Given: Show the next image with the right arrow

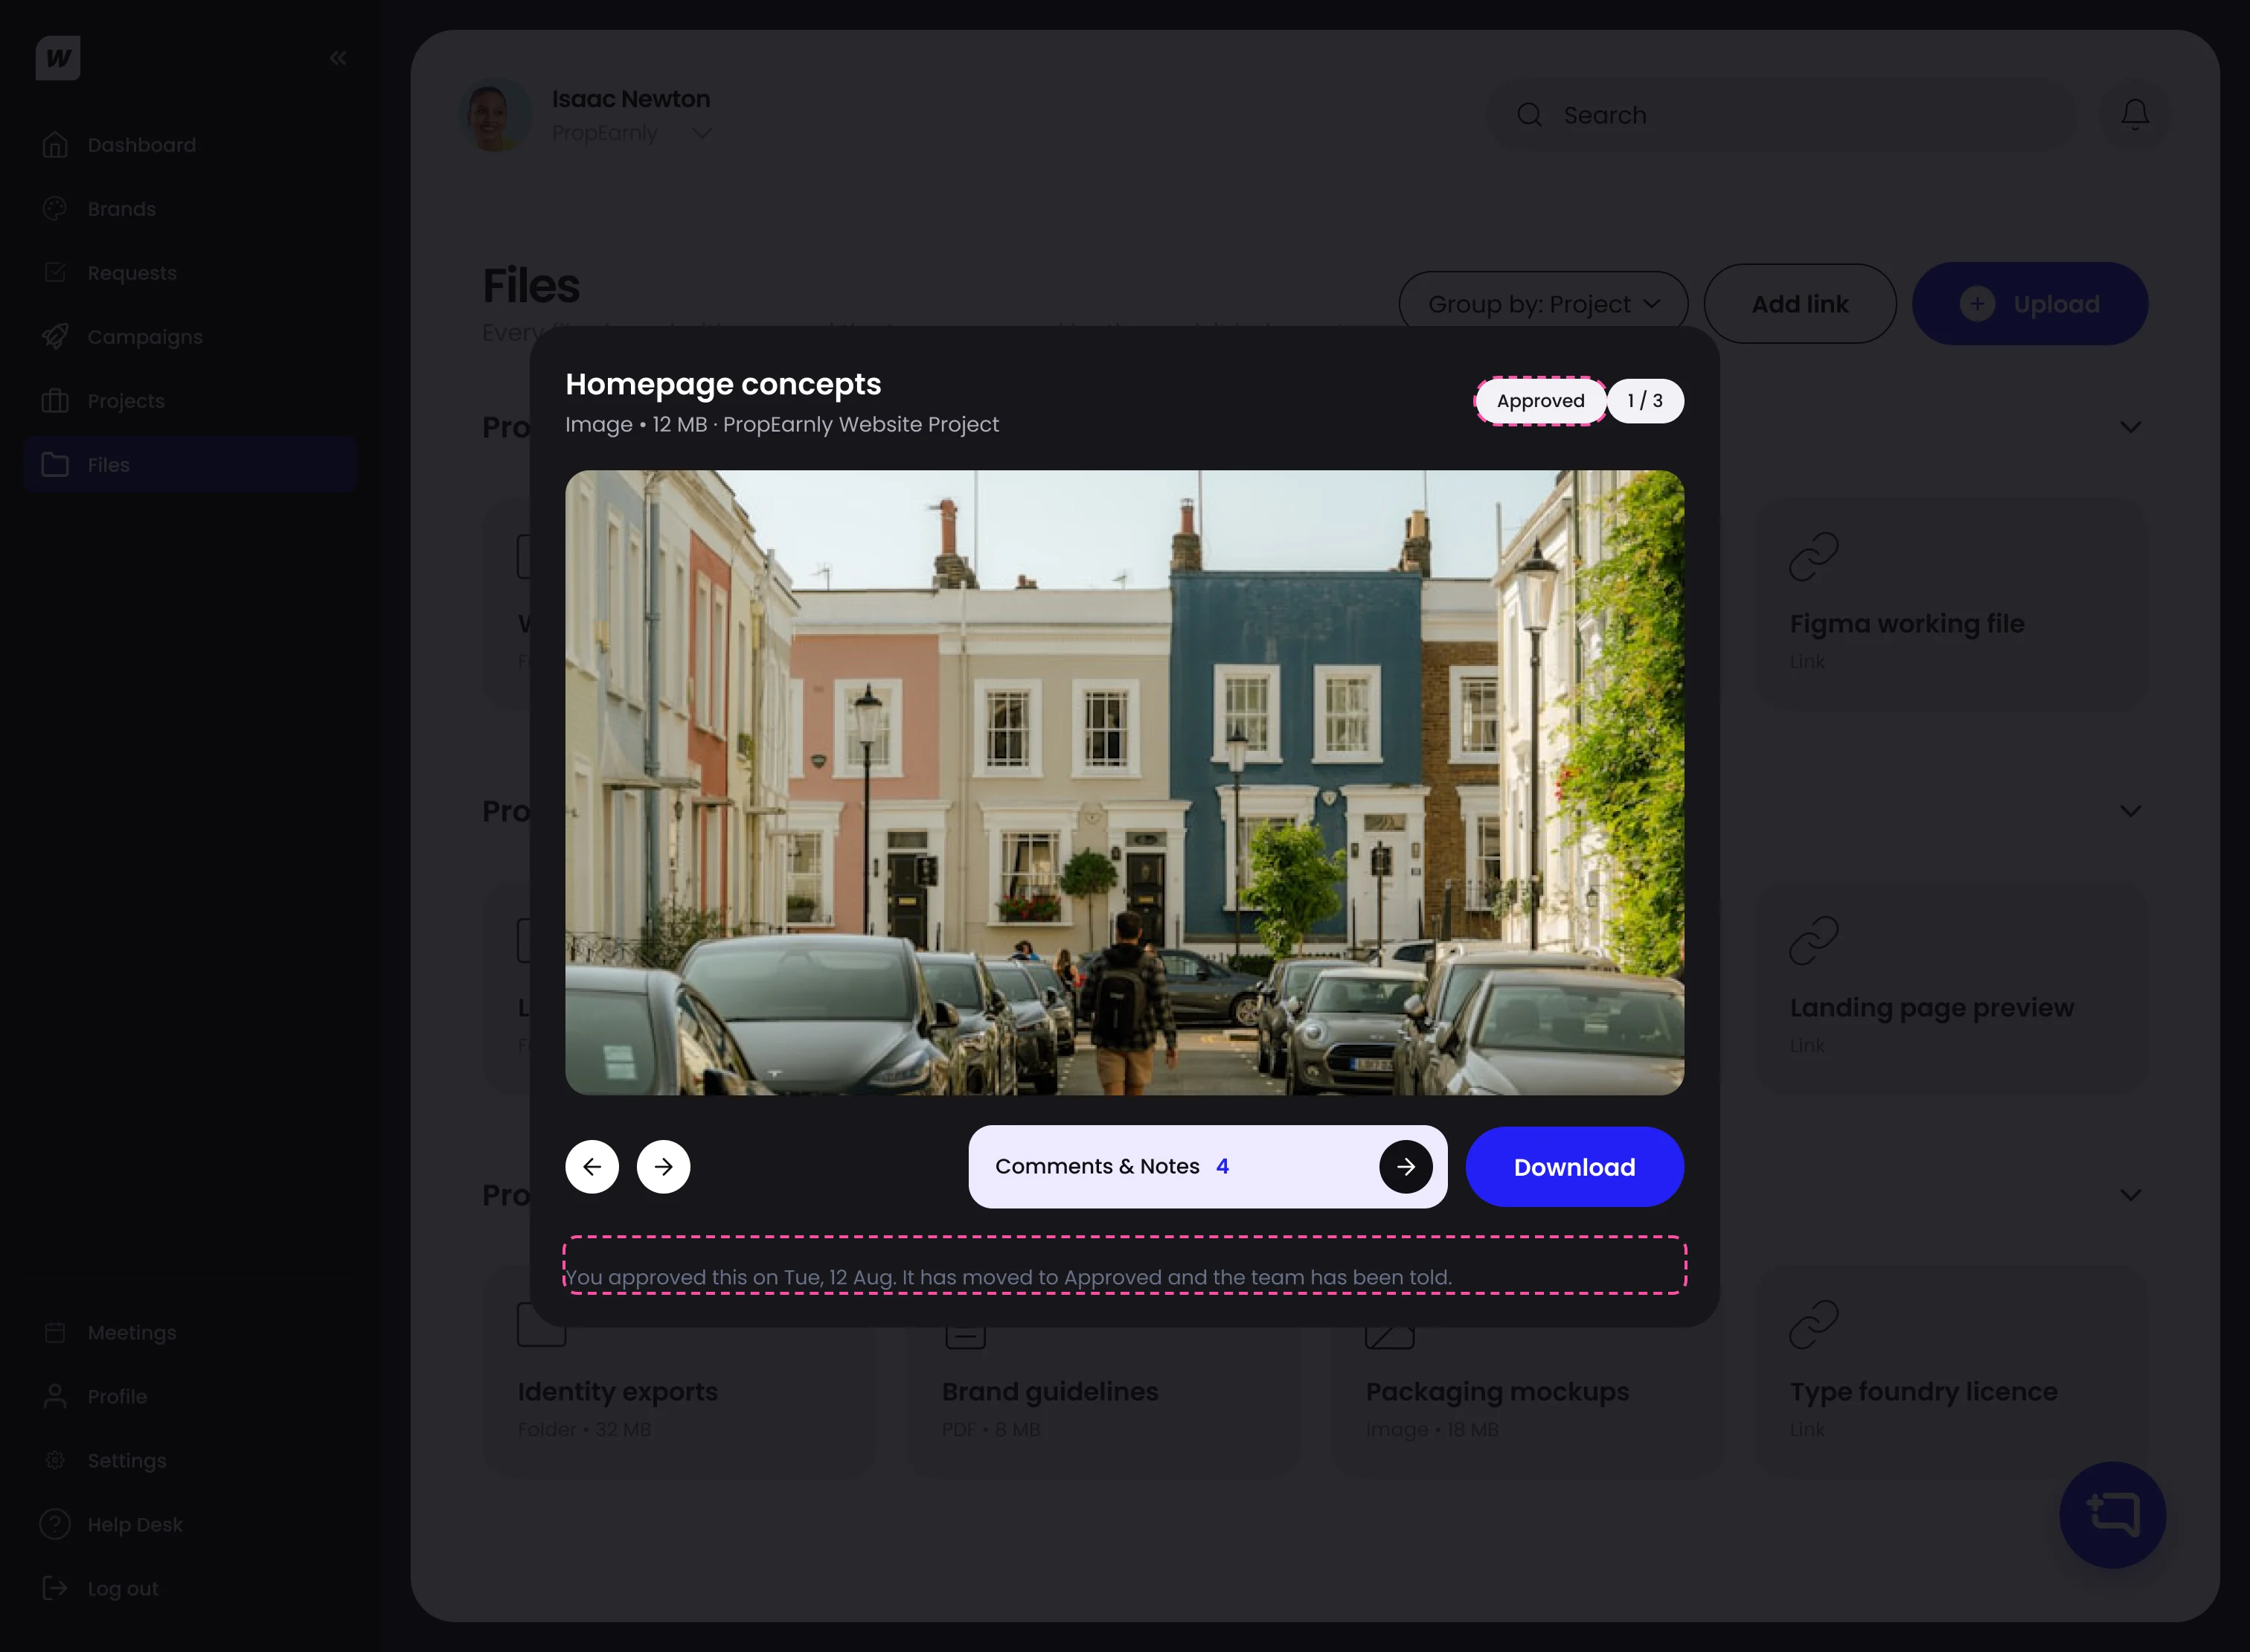Looking at the screenshot, I should point(664,1167).
